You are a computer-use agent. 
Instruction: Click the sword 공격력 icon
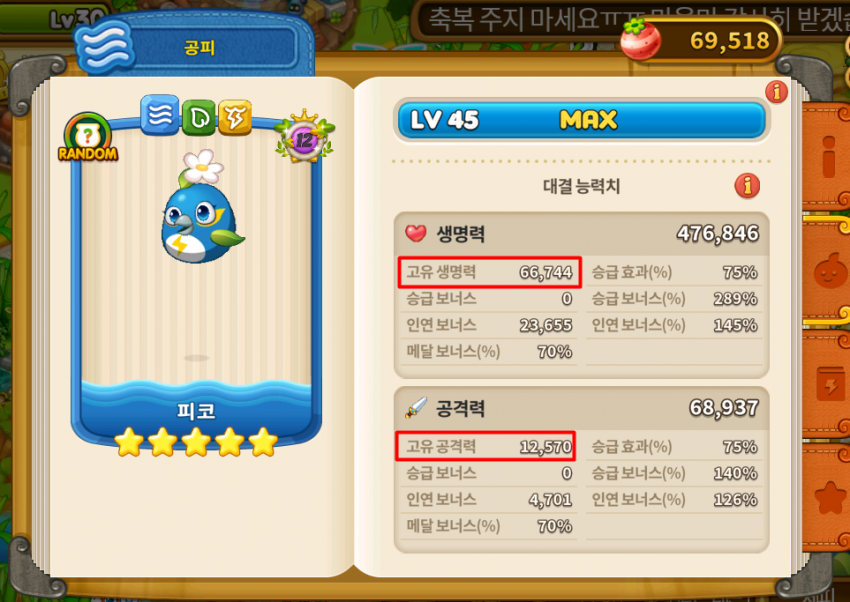tap(416, 408)
